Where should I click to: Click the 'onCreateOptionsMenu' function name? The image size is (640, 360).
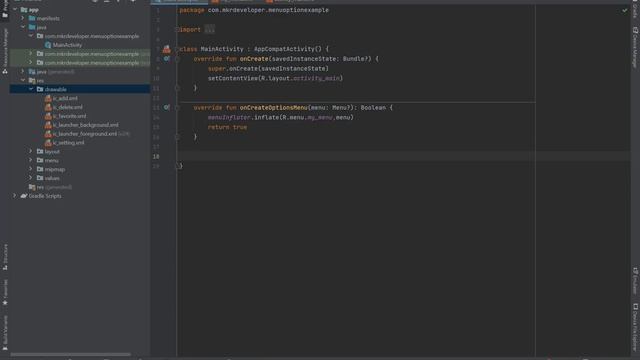click(273, 108)
